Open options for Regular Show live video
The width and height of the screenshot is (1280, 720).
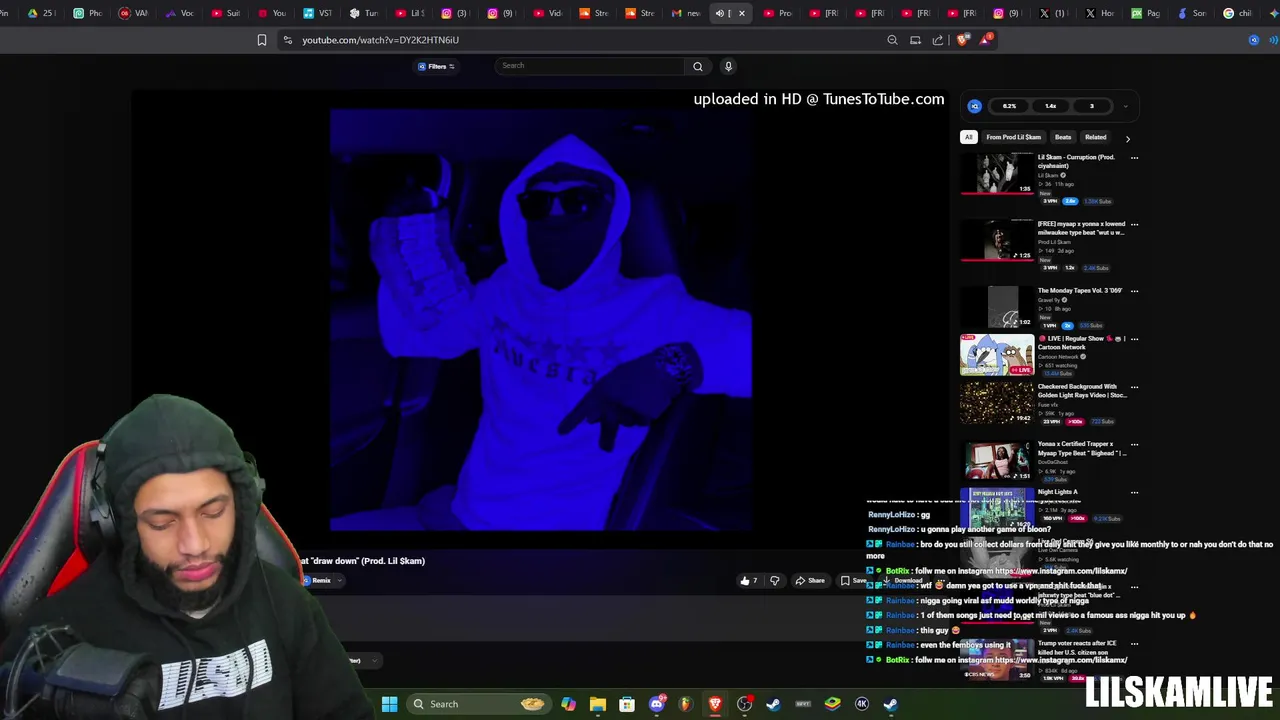click(1134, 339)
